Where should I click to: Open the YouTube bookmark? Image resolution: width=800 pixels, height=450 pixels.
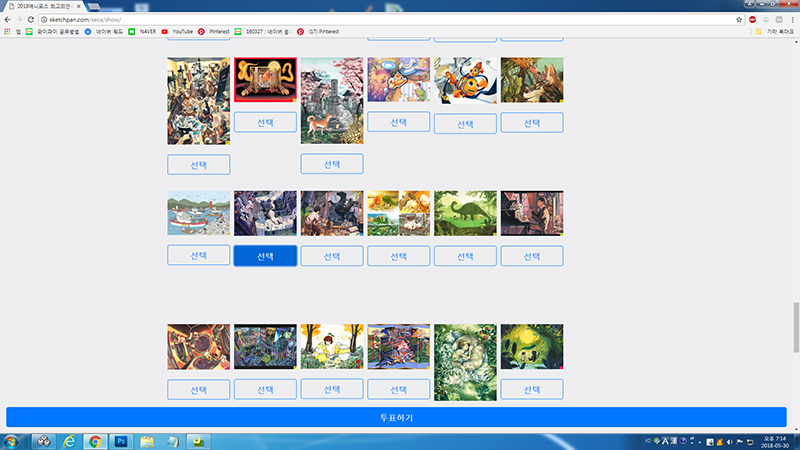[x=177, y=32]
